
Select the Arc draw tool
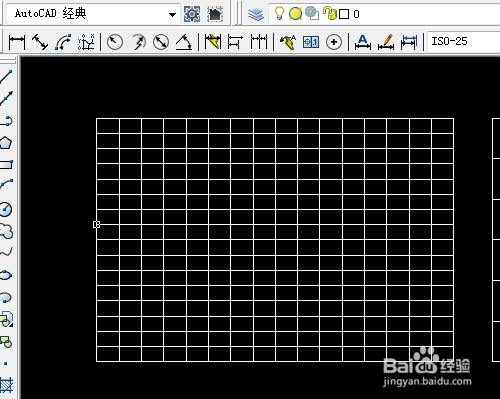tap(6, 184)
